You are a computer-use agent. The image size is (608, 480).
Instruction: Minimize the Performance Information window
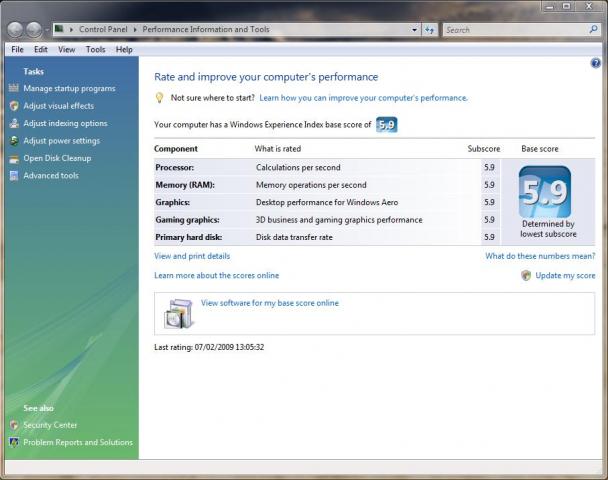pos(550,5)
